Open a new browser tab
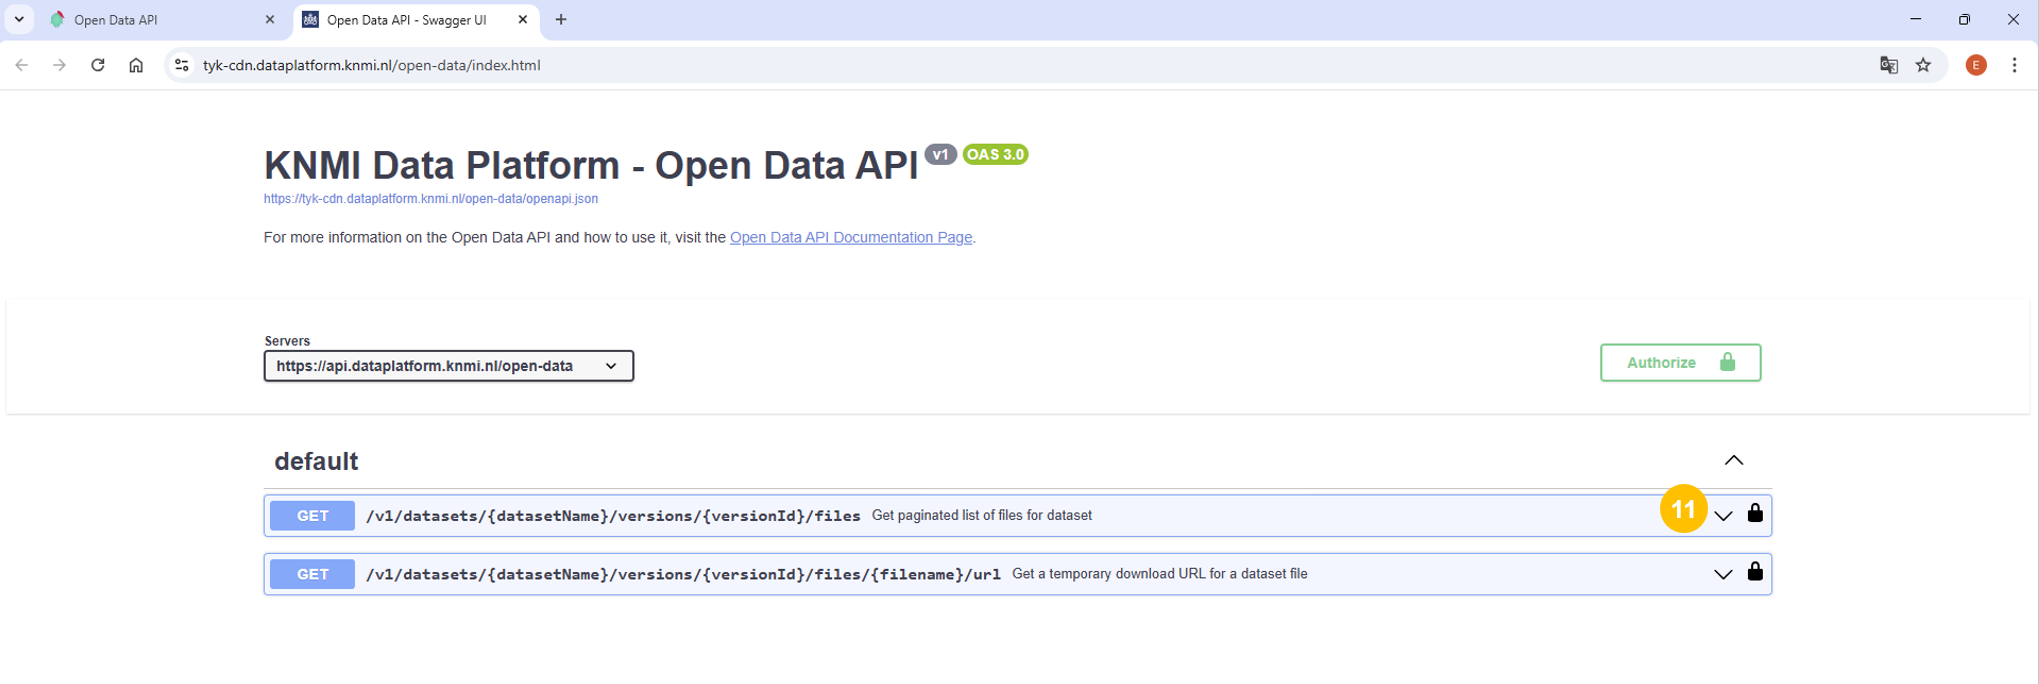 point(561,20)
